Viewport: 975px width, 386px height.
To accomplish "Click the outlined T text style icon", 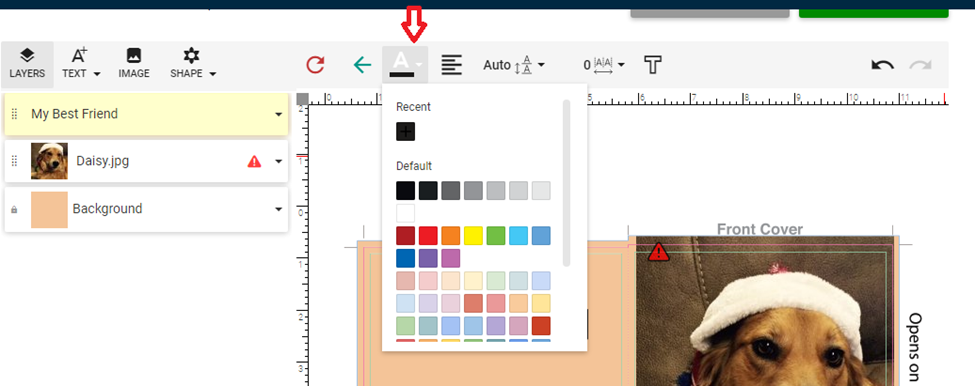I will (652, 65).
